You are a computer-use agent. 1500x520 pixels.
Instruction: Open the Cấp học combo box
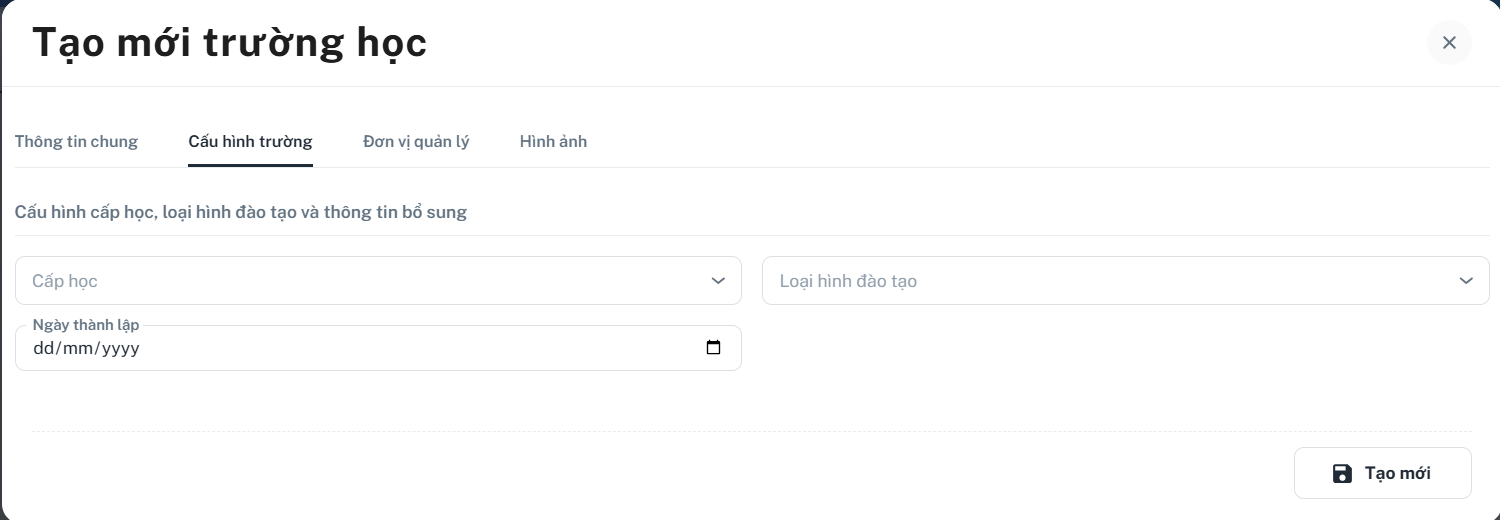pyautogui.click(x=378, y=281)
